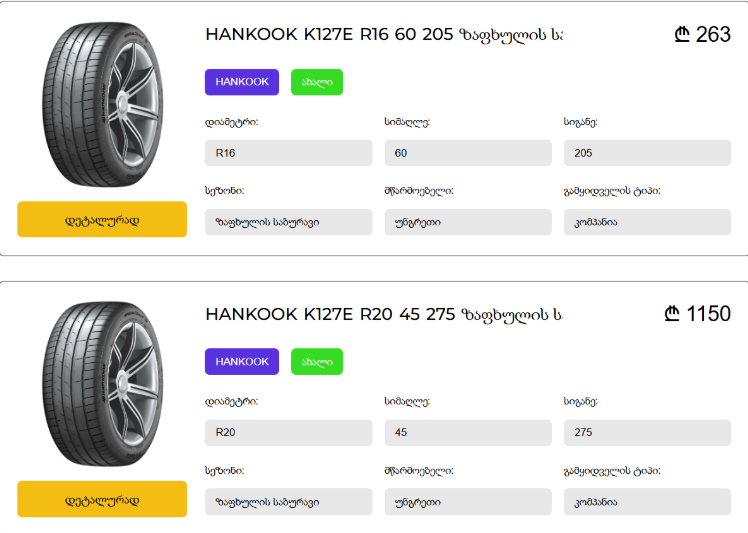Click the width value 205 field
Screen dimensions: 748x533
[x=647, y=153]
